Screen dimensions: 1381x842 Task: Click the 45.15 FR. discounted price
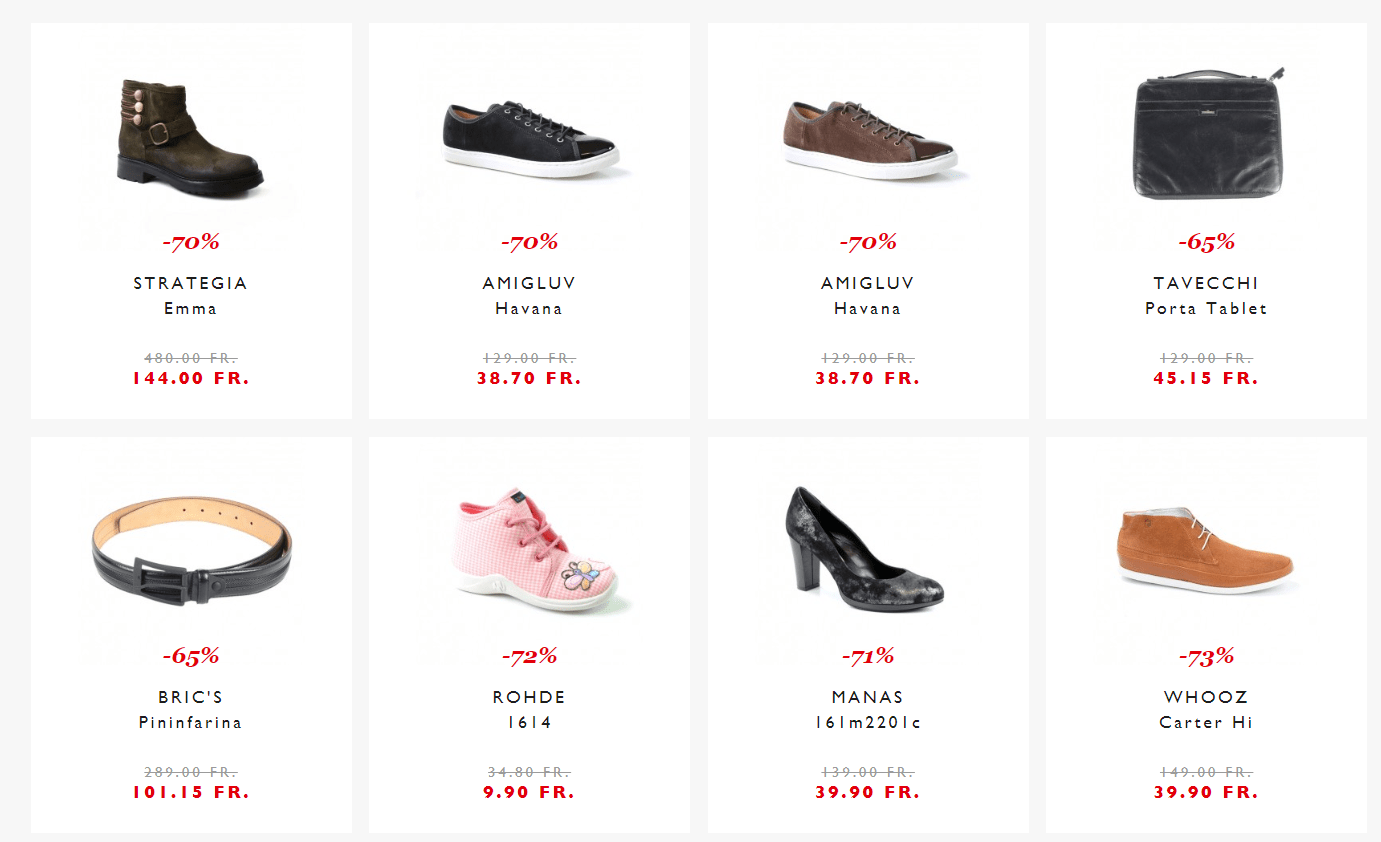(1206, 378)
